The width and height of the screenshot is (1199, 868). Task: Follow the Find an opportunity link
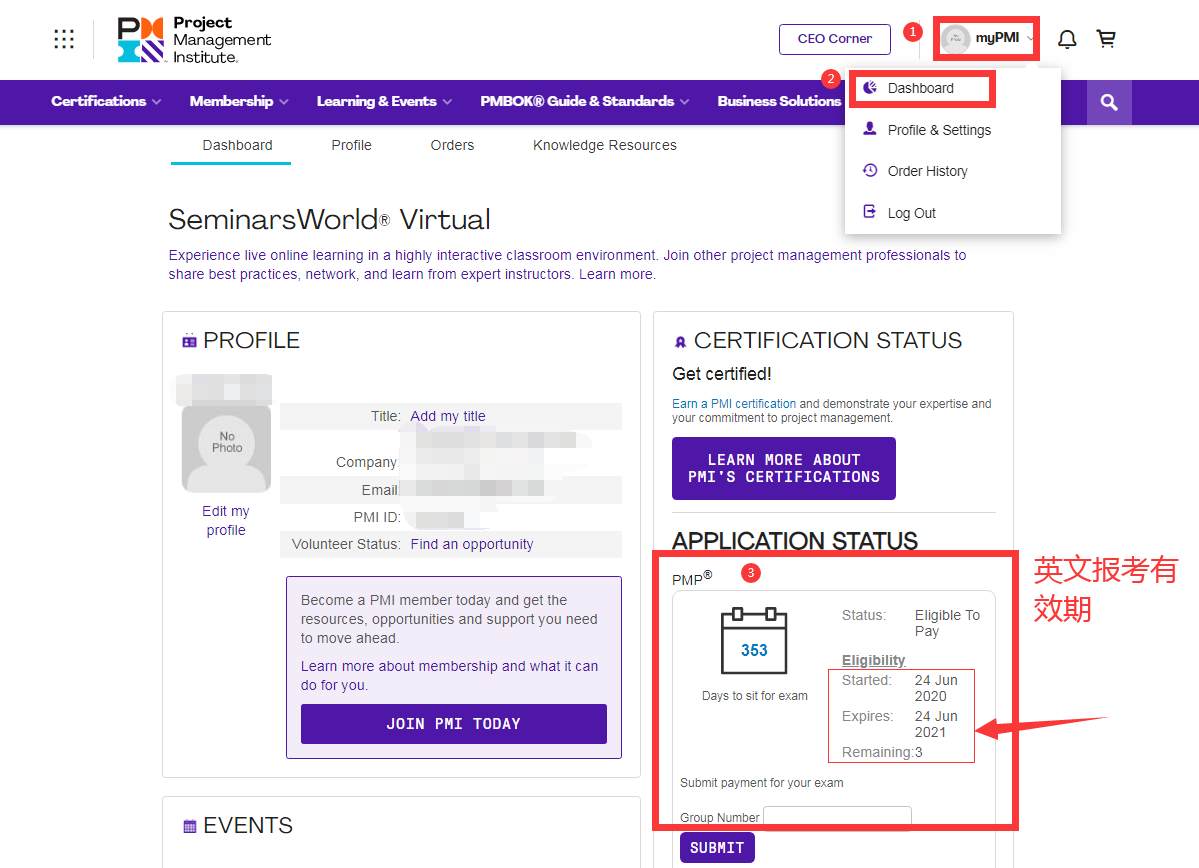[472, 544]
